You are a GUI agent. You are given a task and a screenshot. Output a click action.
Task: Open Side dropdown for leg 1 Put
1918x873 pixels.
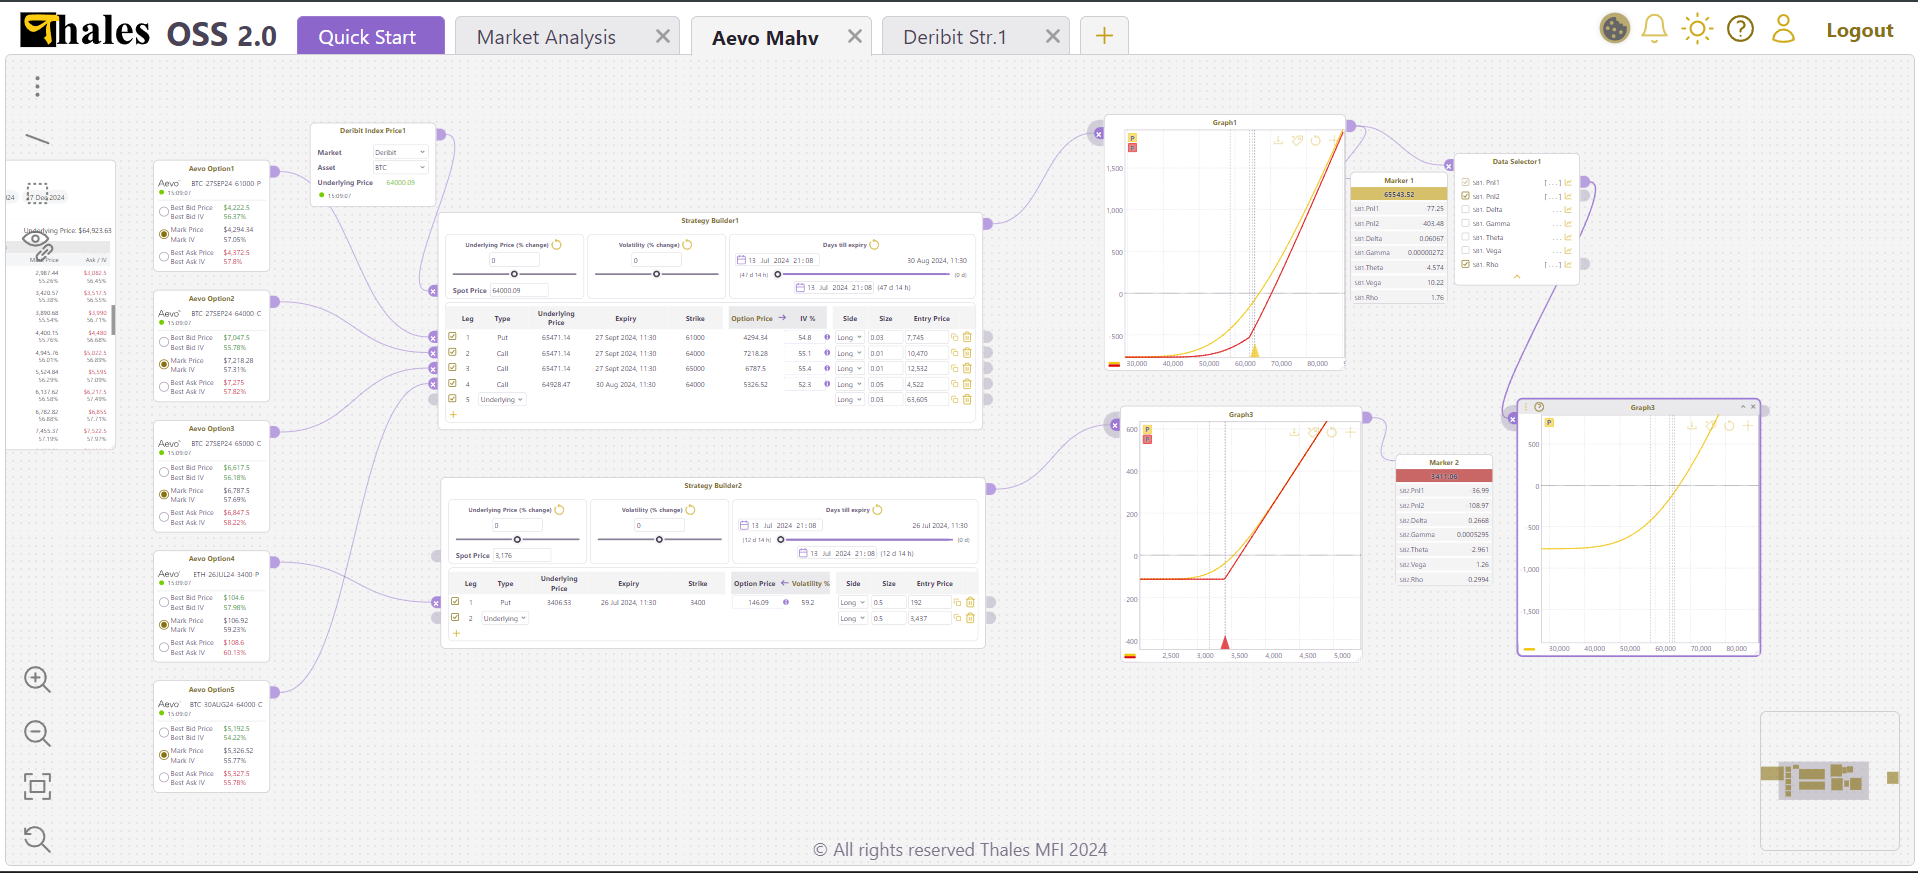pos(849,338)
